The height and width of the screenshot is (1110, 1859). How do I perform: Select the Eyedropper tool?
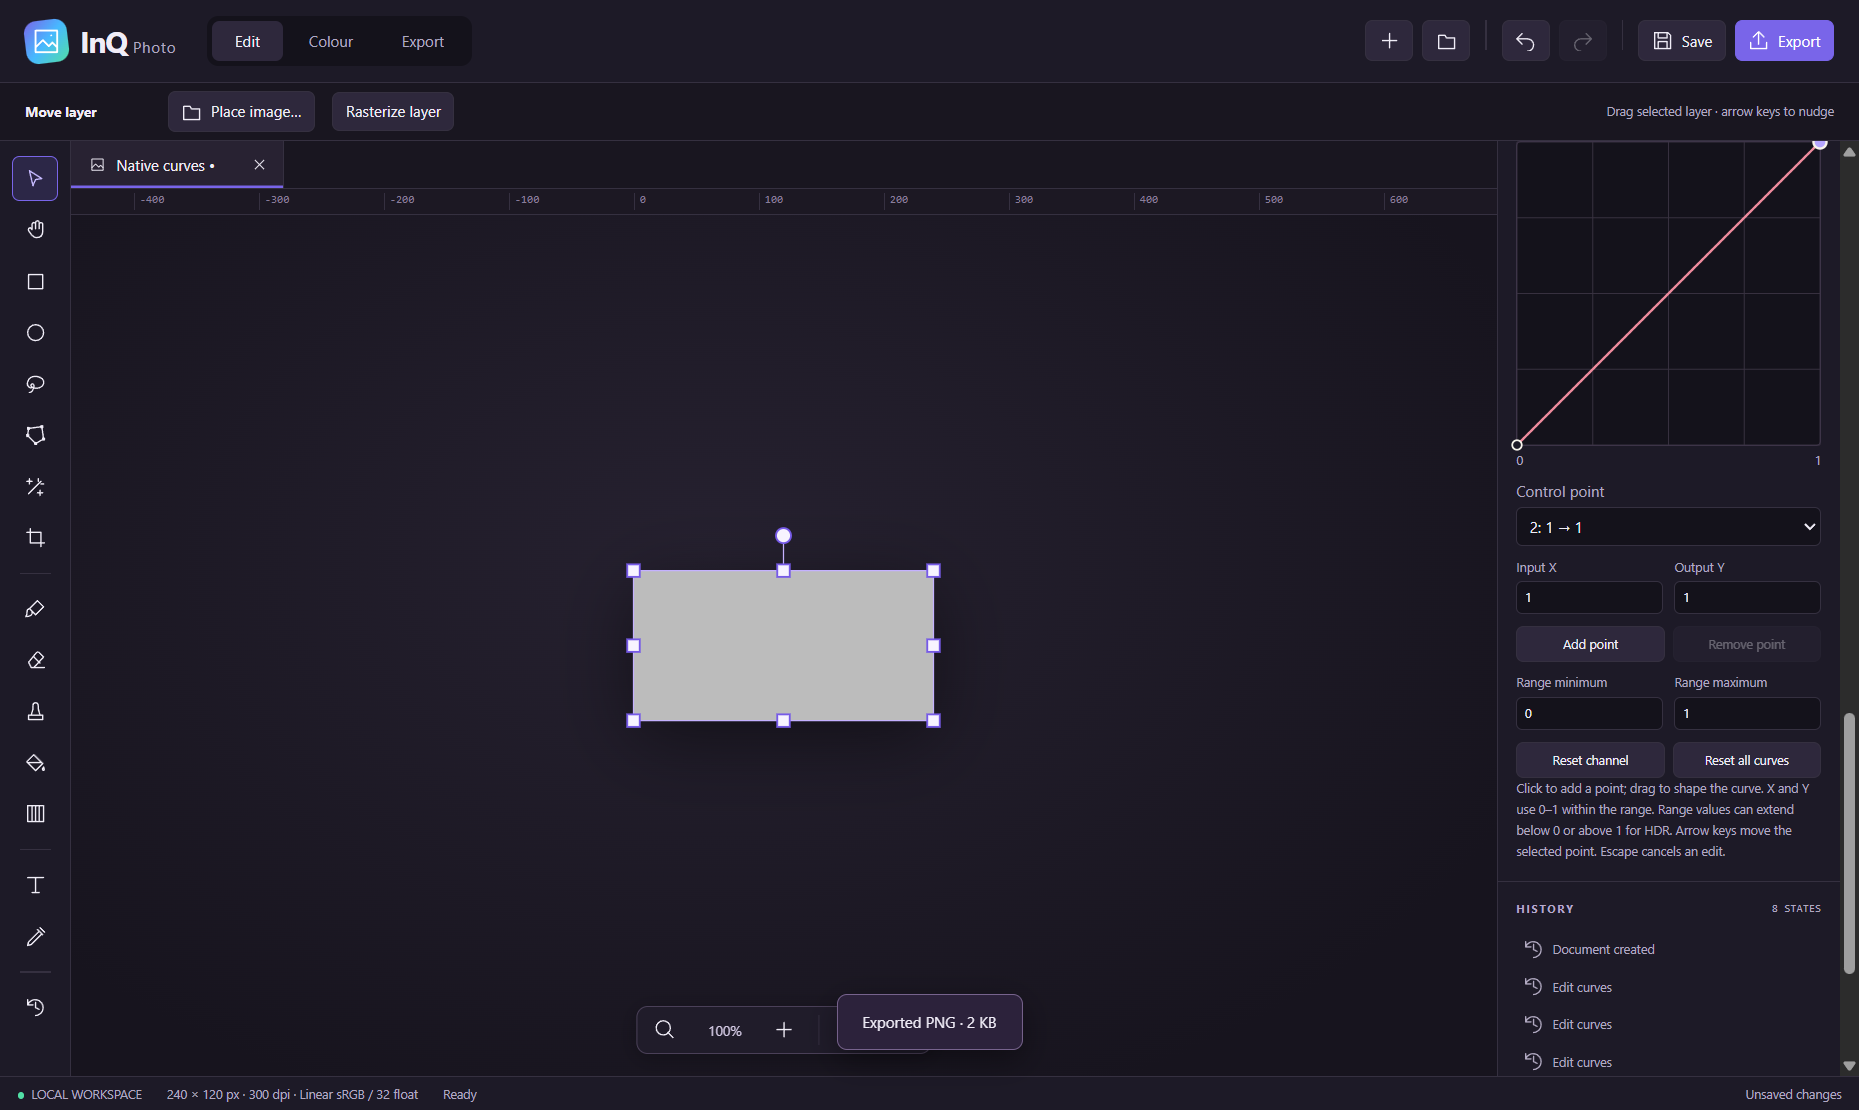tap(35, 936)
